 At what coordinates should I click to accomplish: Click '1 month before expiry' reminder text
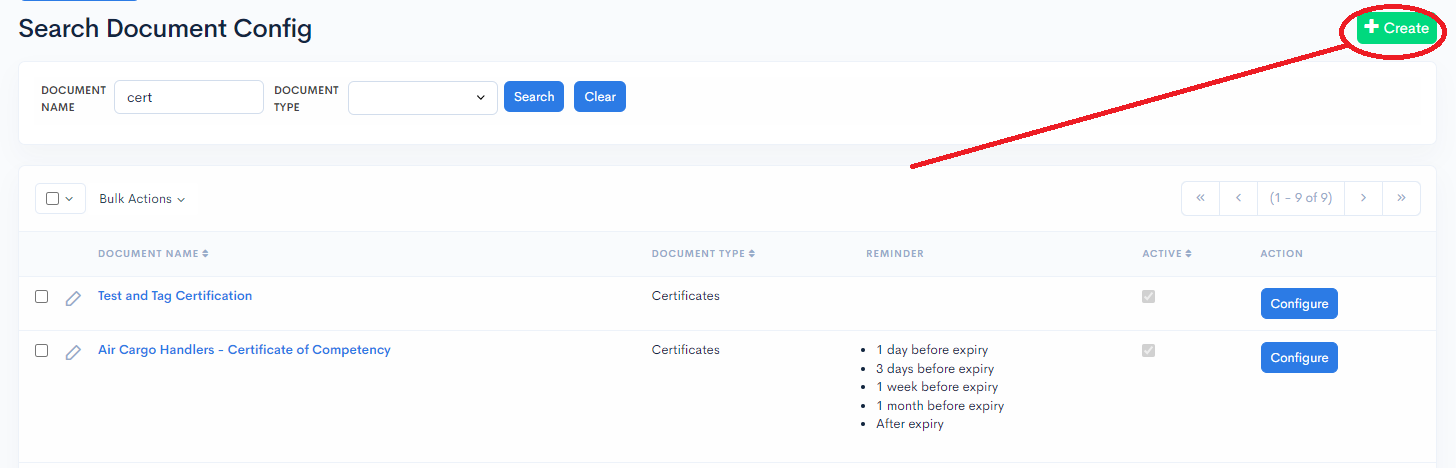[x=940, y=406]
